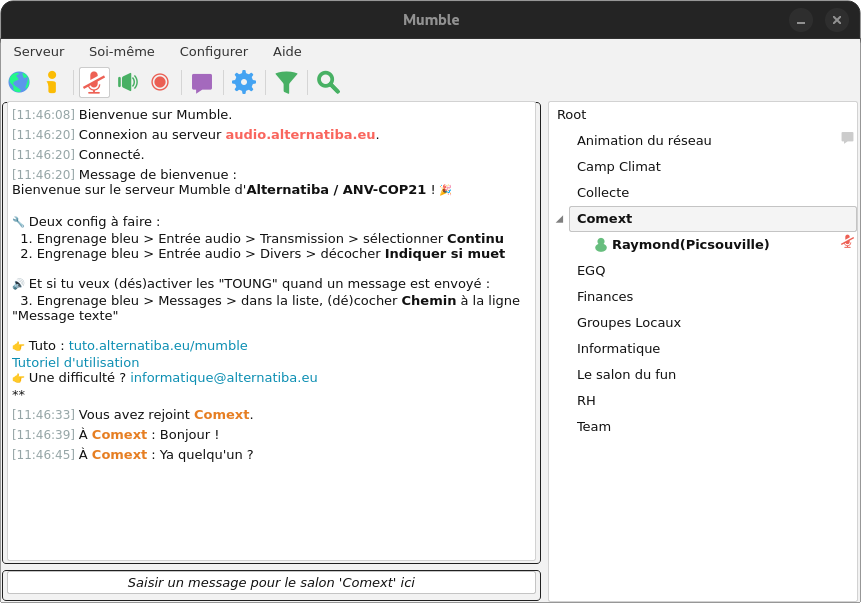Image resolution: width=861 pixels, height=603 pixels.
Task: Click the purple chat bubble icon
Action: [202, 82]
